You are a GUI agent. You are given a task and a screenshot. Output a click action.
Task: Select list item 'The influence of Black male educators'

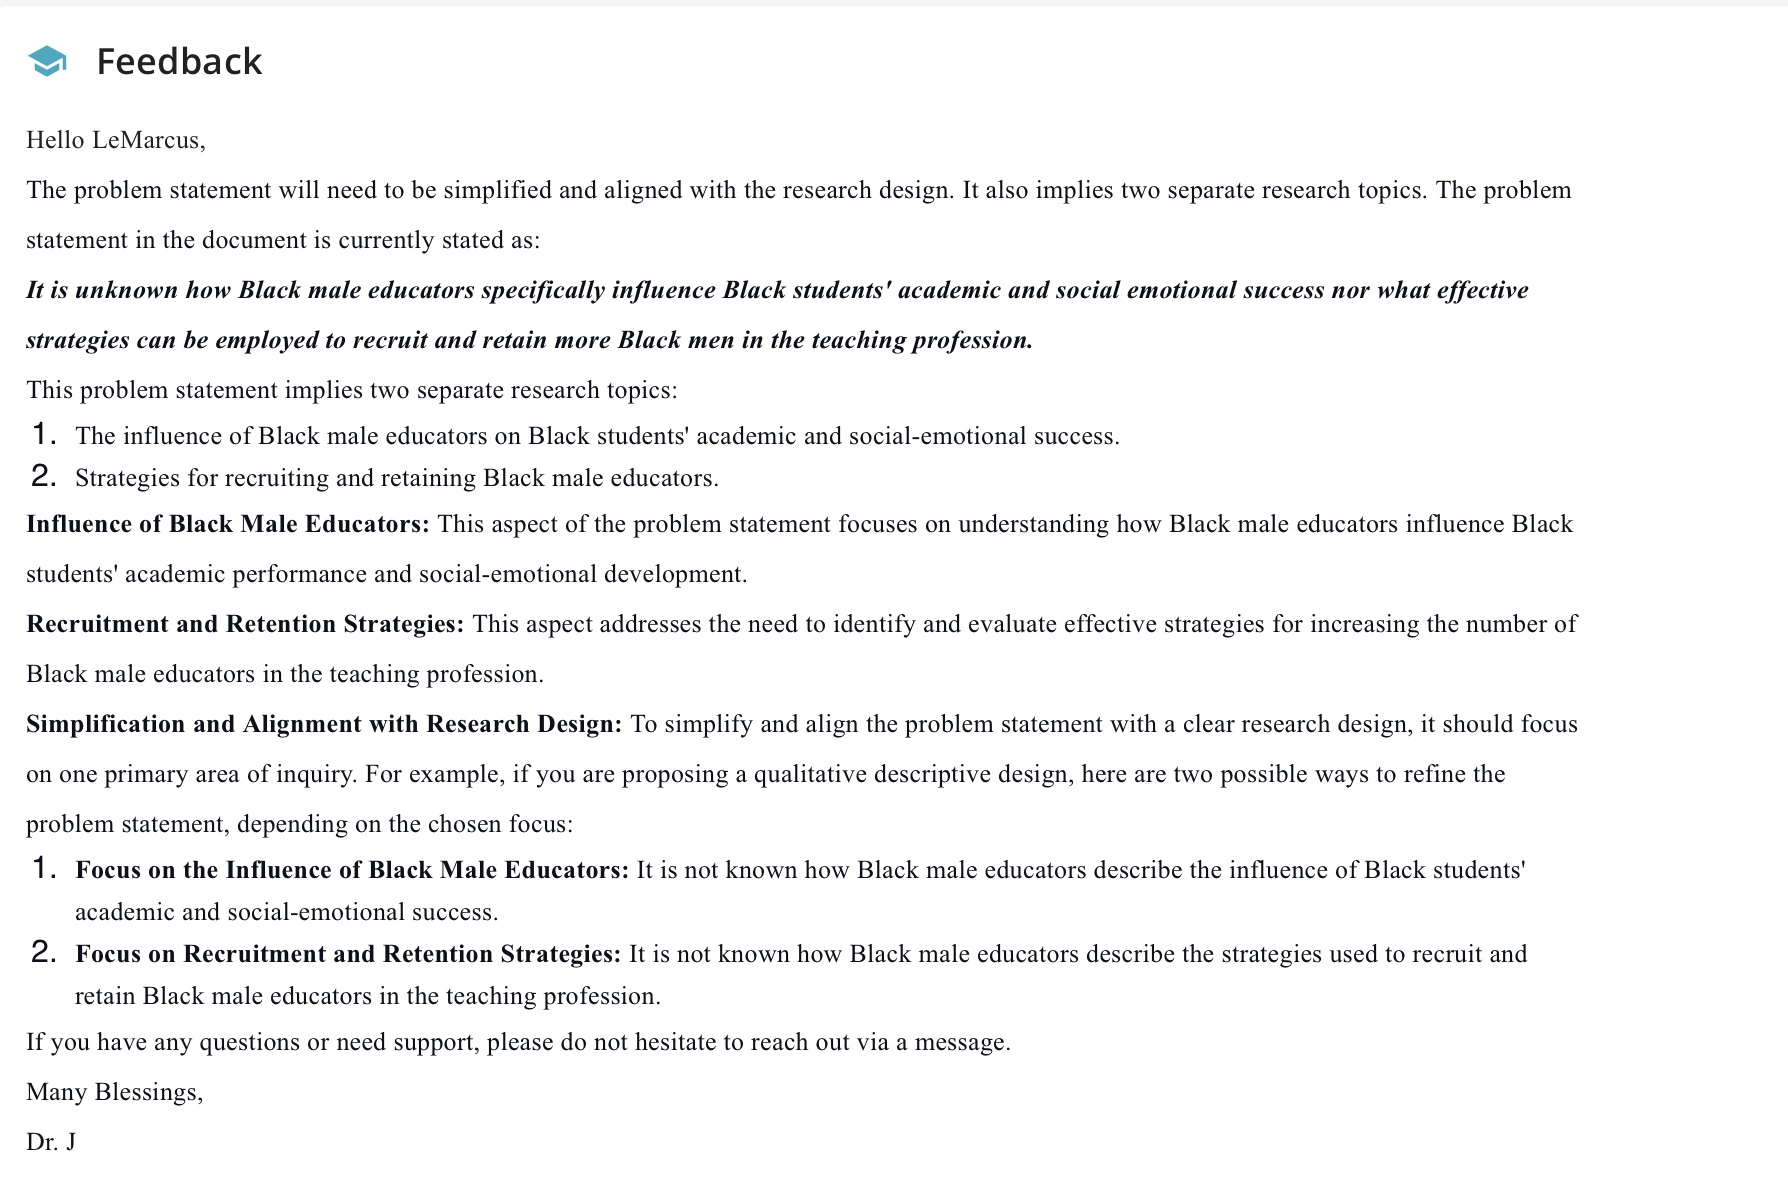597,436
